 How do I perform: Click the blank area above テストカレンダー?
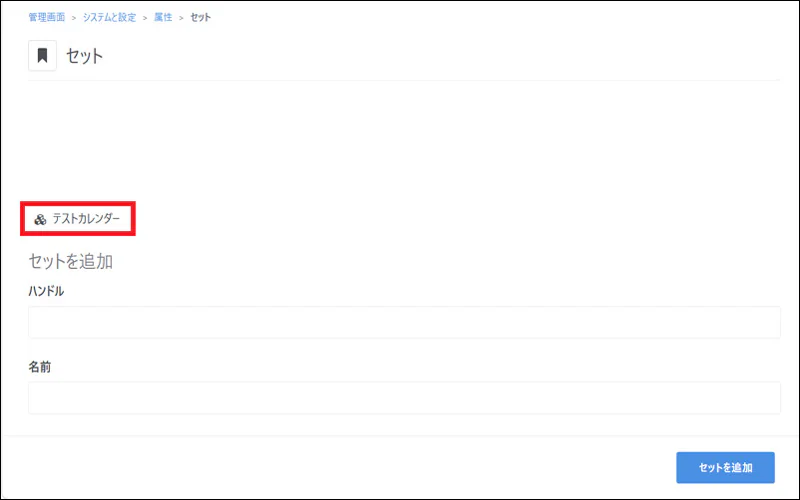[x=405, y=140]
